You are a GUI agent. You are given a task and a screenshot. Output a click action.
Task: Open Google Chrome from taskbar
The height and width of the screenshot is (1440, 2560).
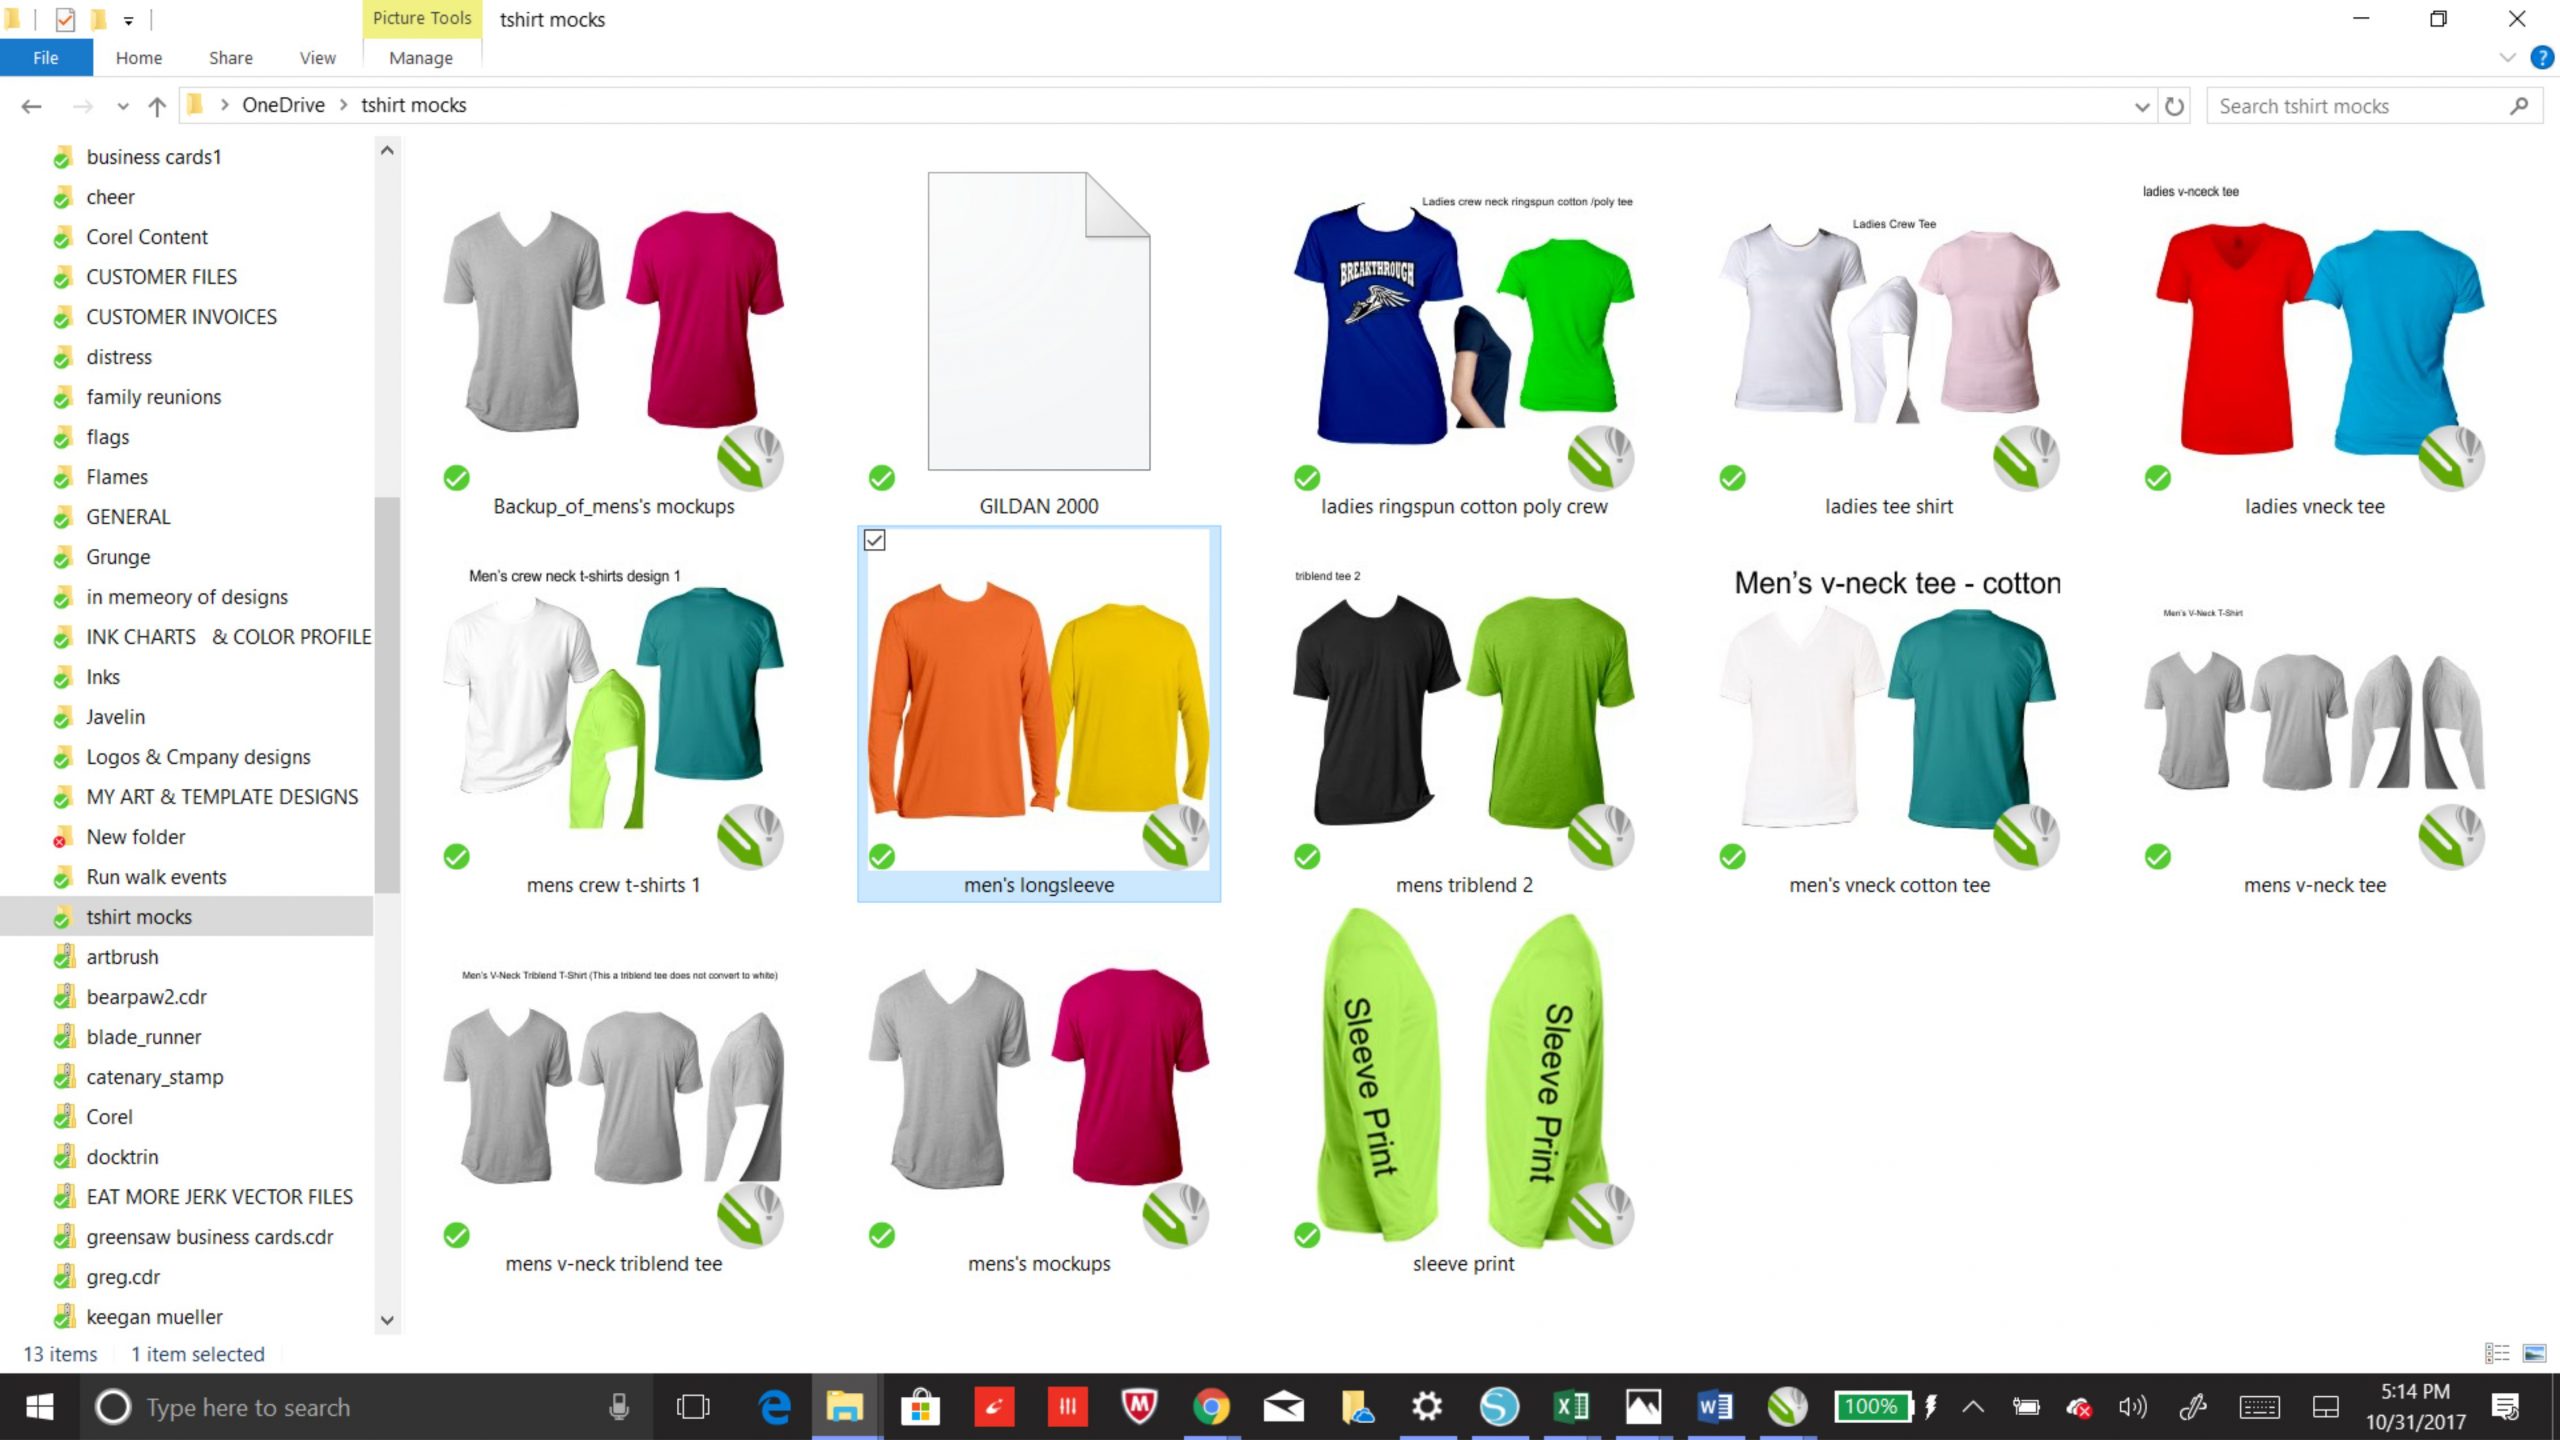click(x=1211, y=1407)
